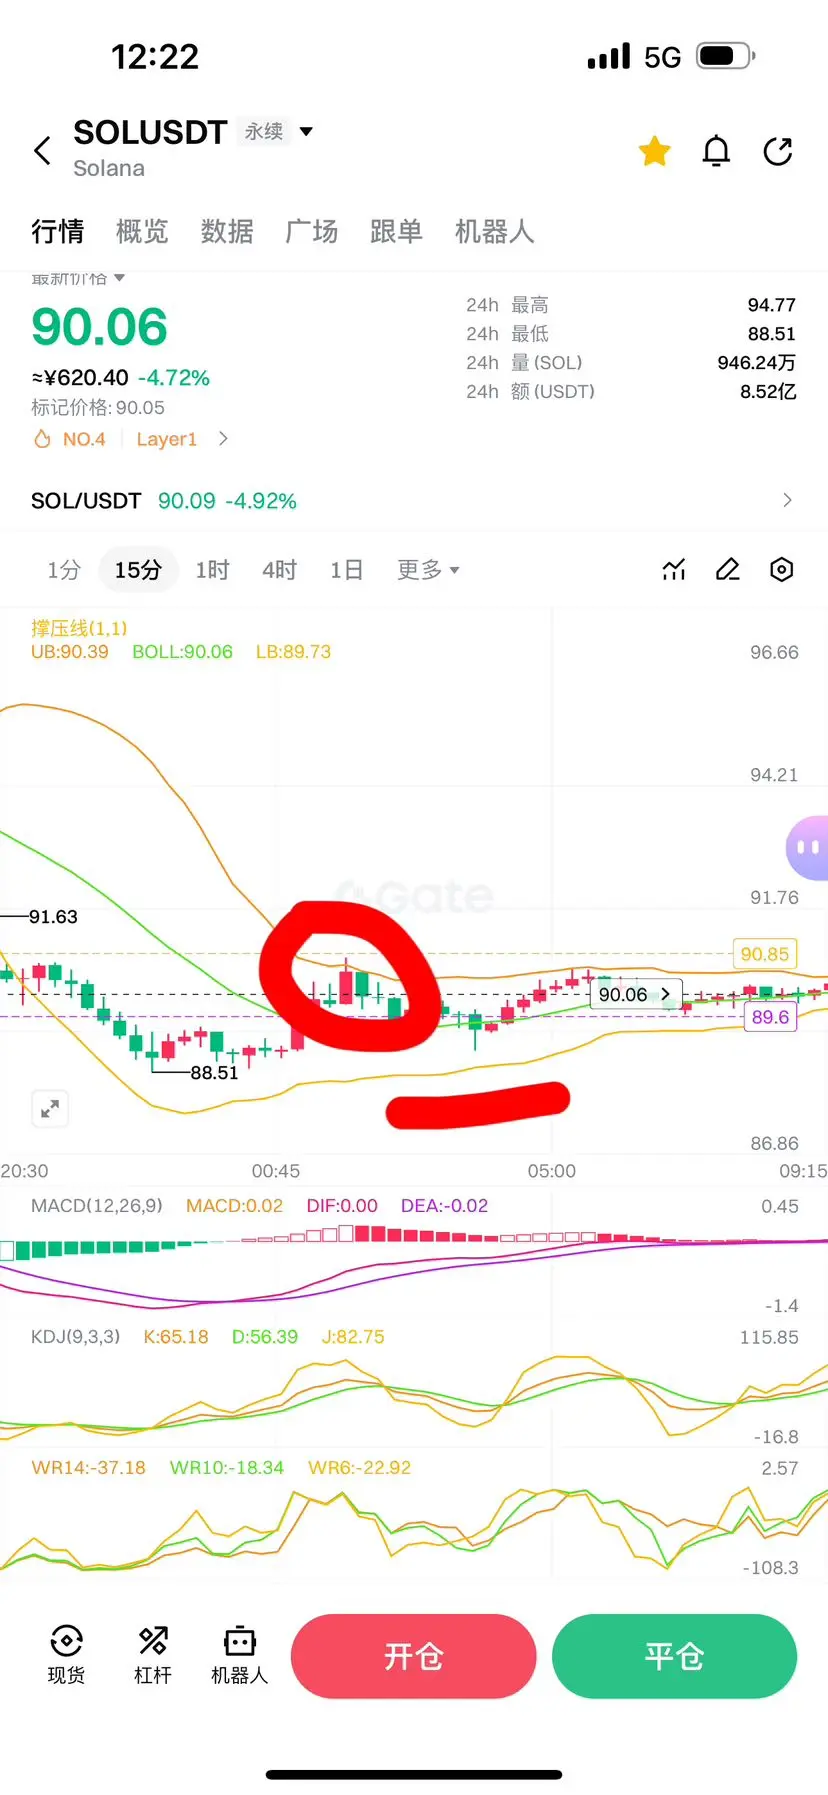Open the 更多 timeframe dropdown
Viewport: 828px width, 1795px height.
click(428, 570)
